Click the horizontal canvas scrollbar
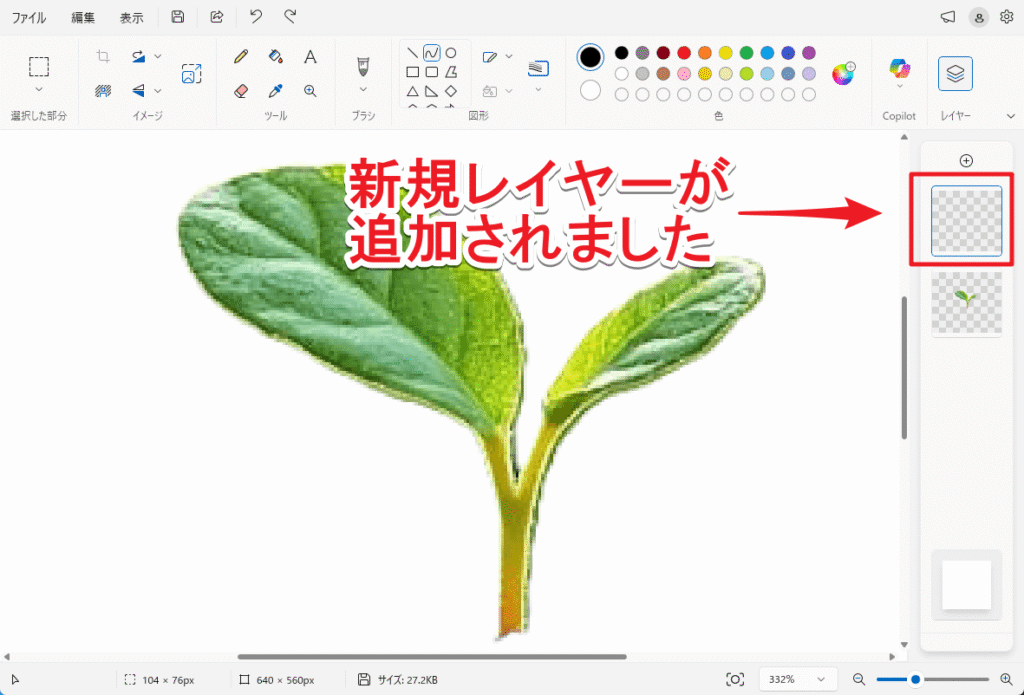The width and height of the screenshot is (1024, 695). click(432, 656)
